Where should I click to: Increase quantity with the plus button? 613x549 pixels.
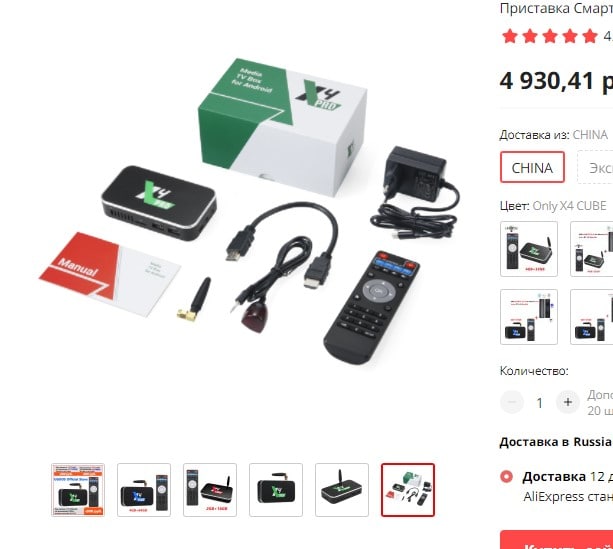[x=568, y=402]
